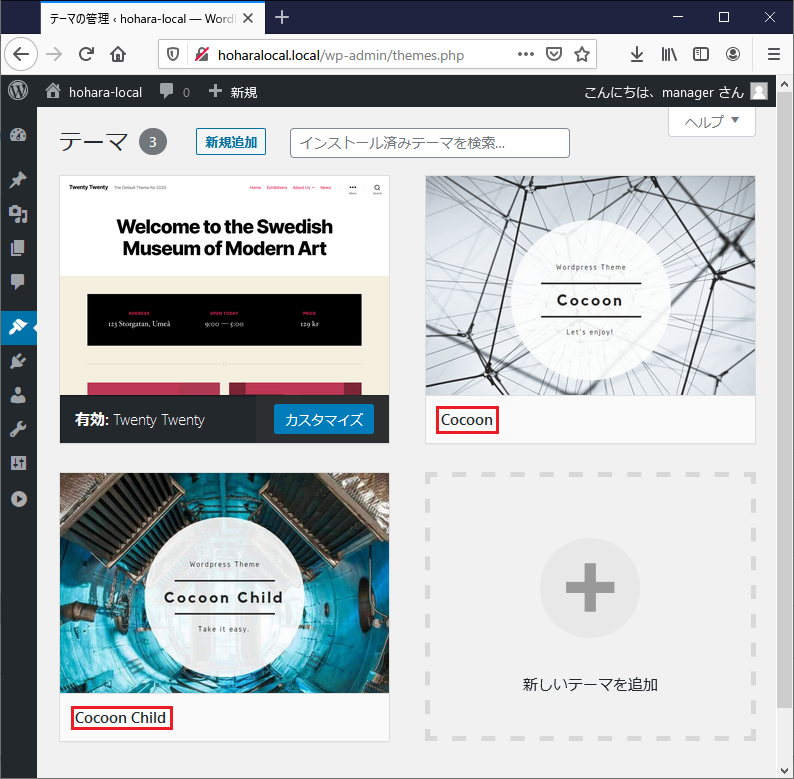
Task: Click the 新規追加 button
Action: tap(231, 142)
